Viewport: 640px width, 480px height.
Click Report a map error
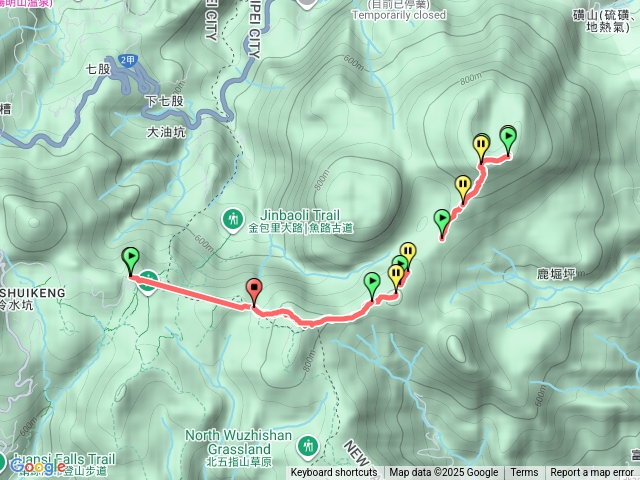[591, 473]
